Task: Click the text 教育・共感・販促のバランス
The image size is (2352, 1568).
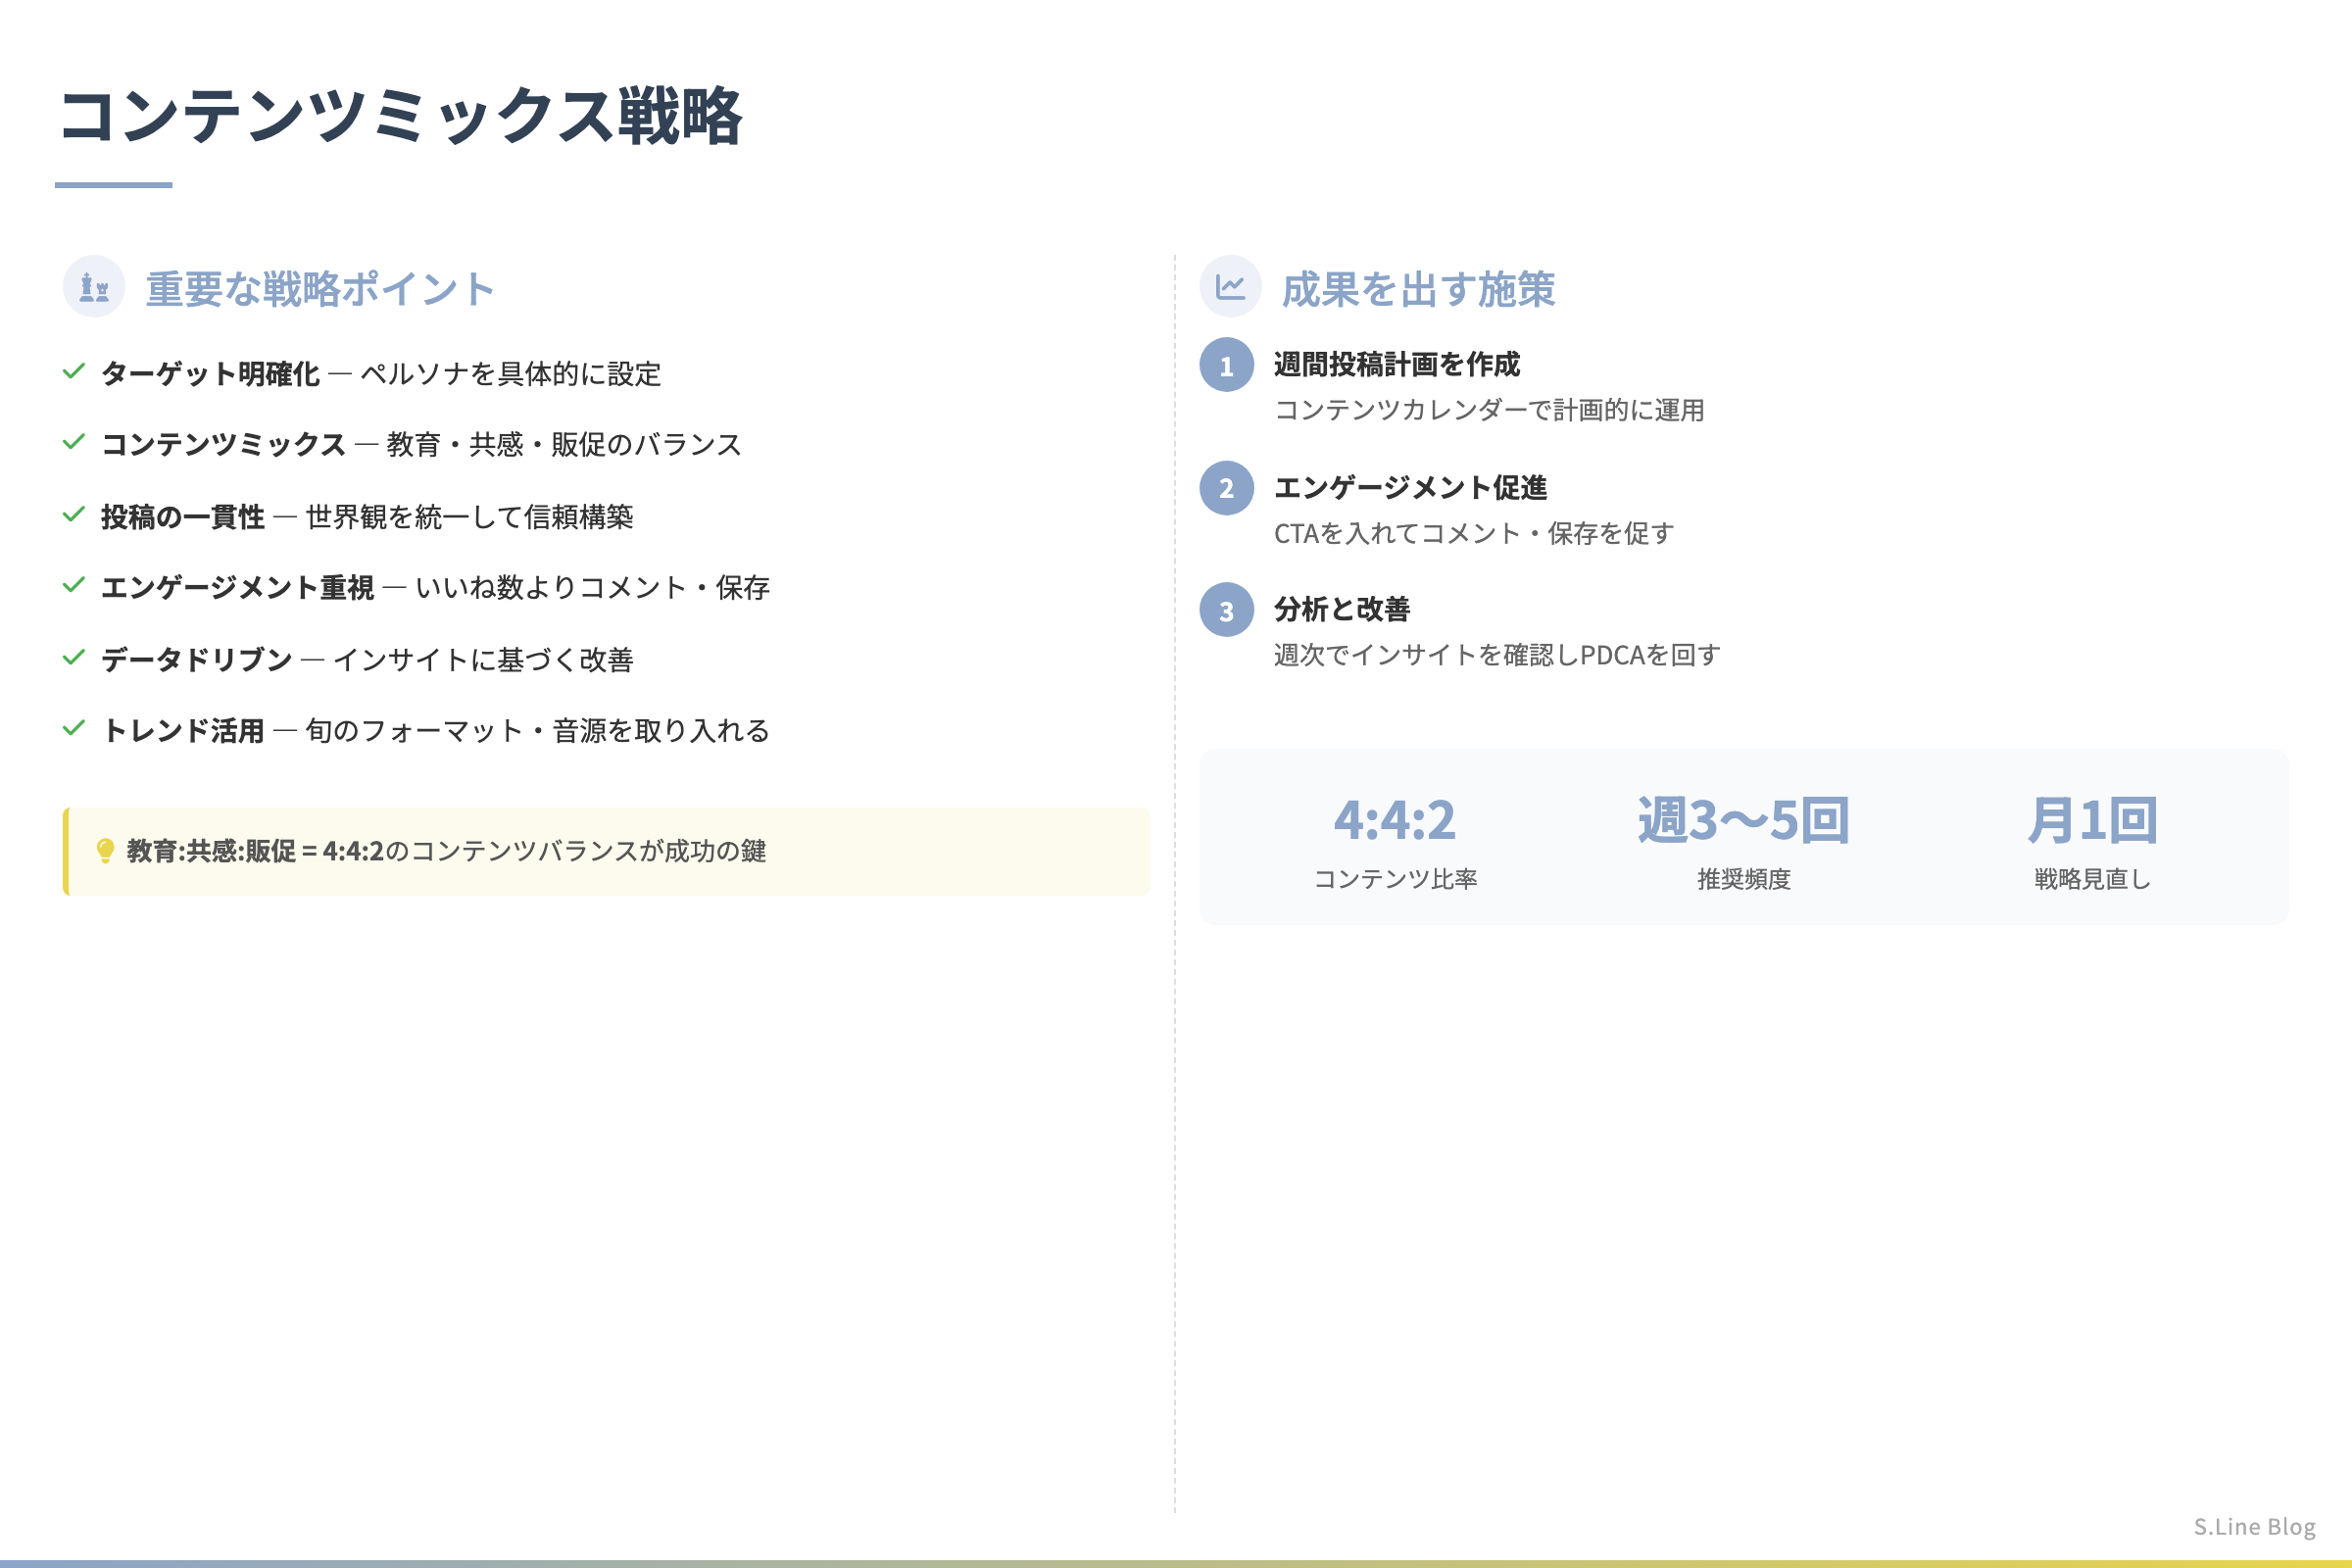Action: pos(564,444)
